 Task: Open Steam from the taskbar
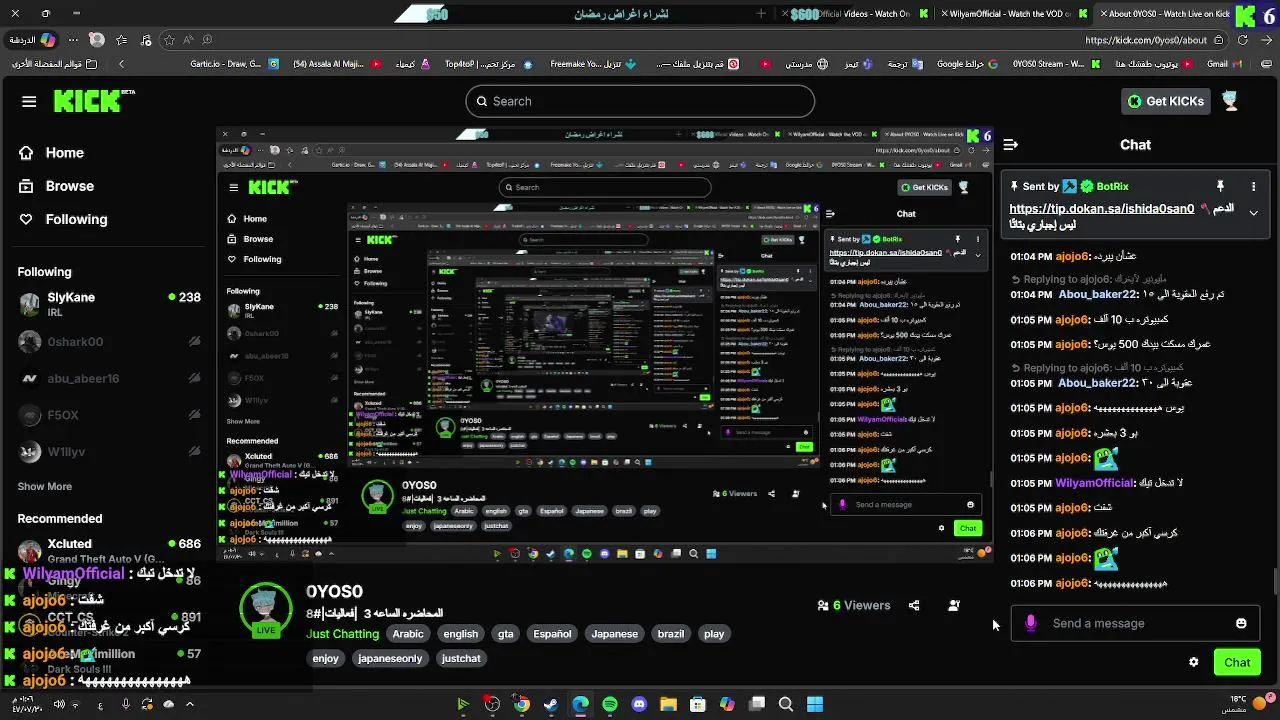pos(551,704)
